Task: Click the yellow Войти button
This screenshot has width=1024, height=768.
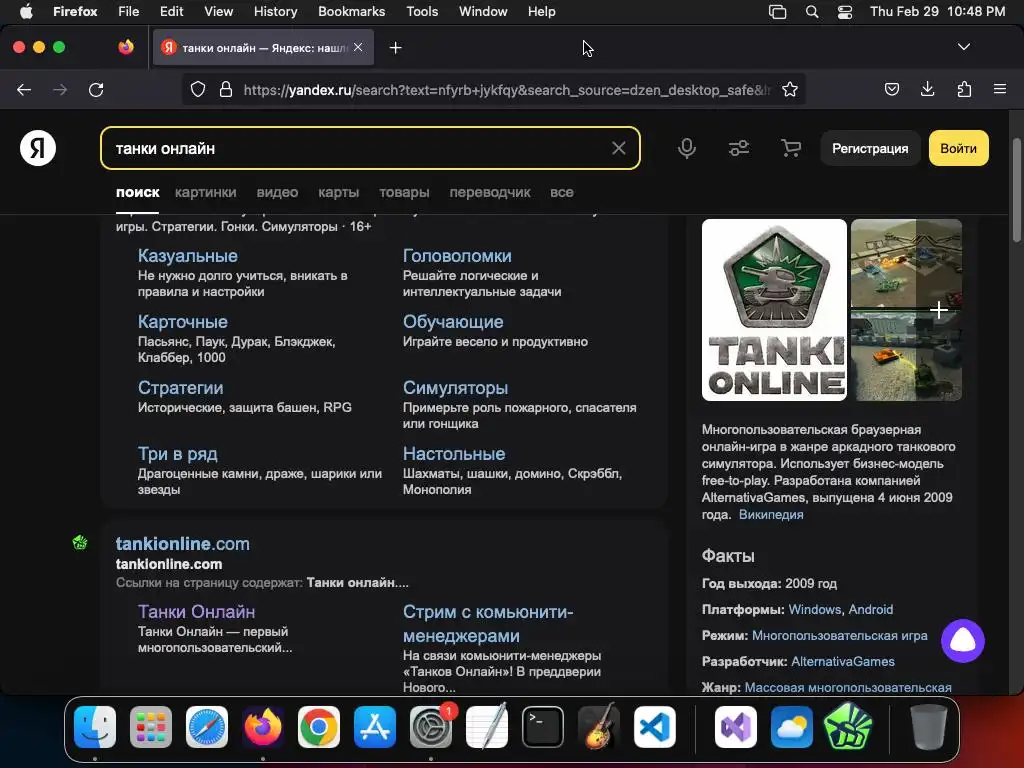Action: (958, 148)
